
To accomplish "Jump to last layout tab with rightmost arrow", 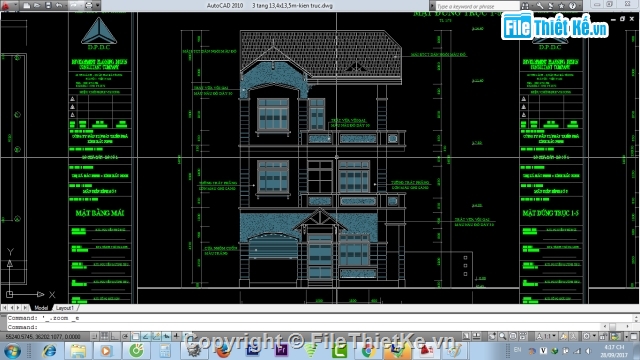I will pyautogui.click(x=25, y=308).
